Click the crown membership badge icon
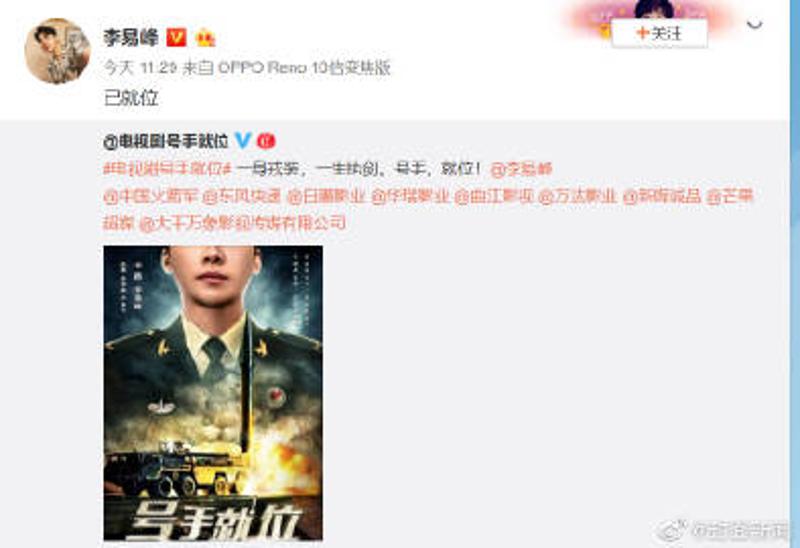Viewport: 800px width, 548px height. [x=205, y=38]
